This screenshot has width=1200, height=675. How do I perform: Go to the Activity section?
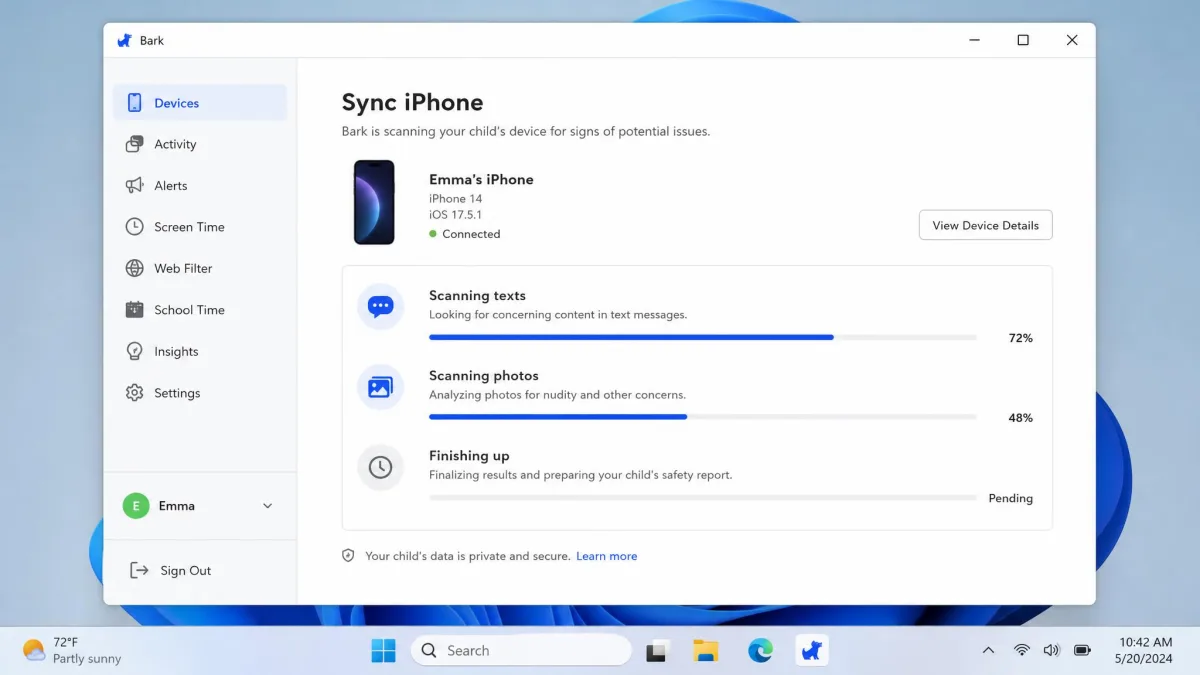pos(200,144)
